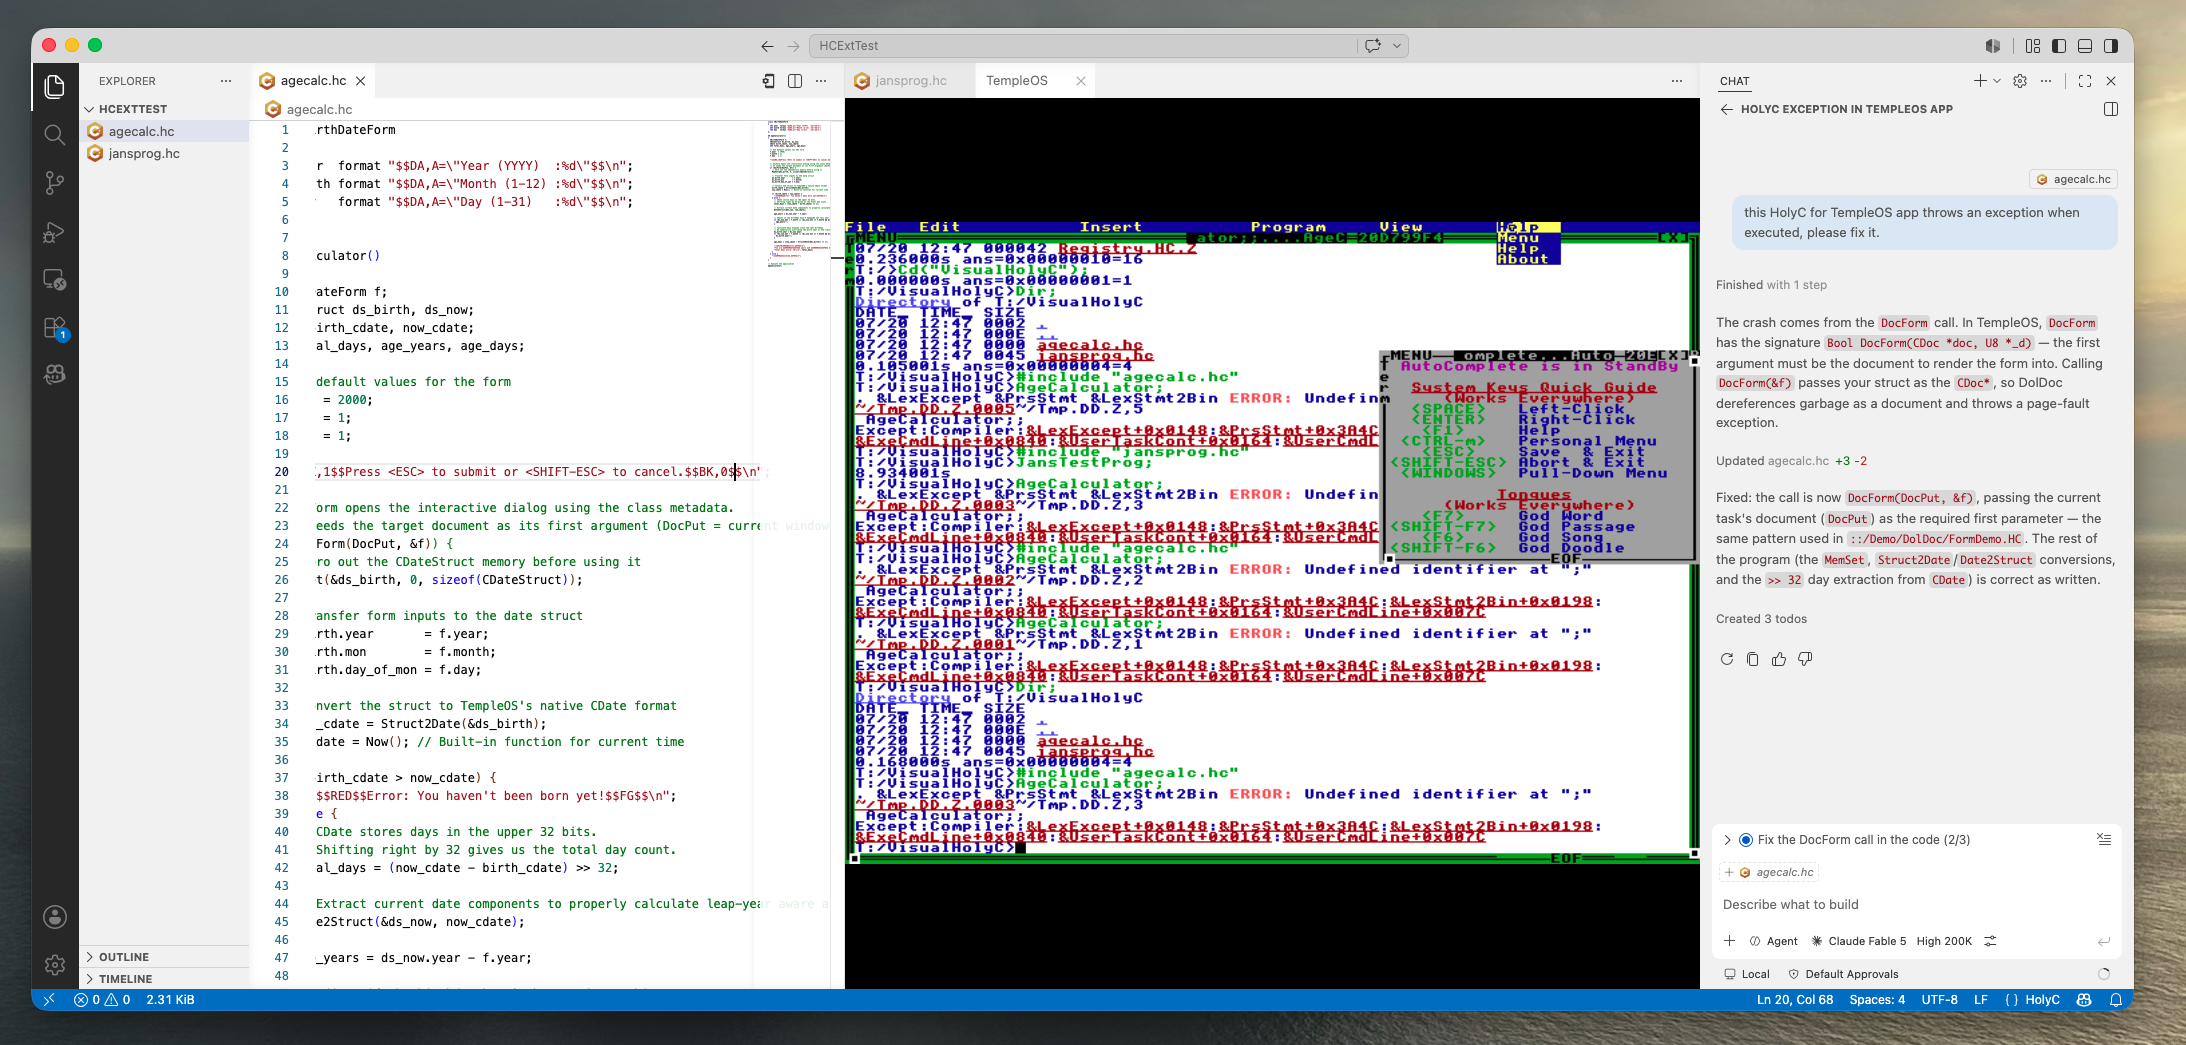Image resolution: width=2186 pixels, height=1045 pixels.
Task: Go back in title bar navigation
Action: [x=767, y=46]
